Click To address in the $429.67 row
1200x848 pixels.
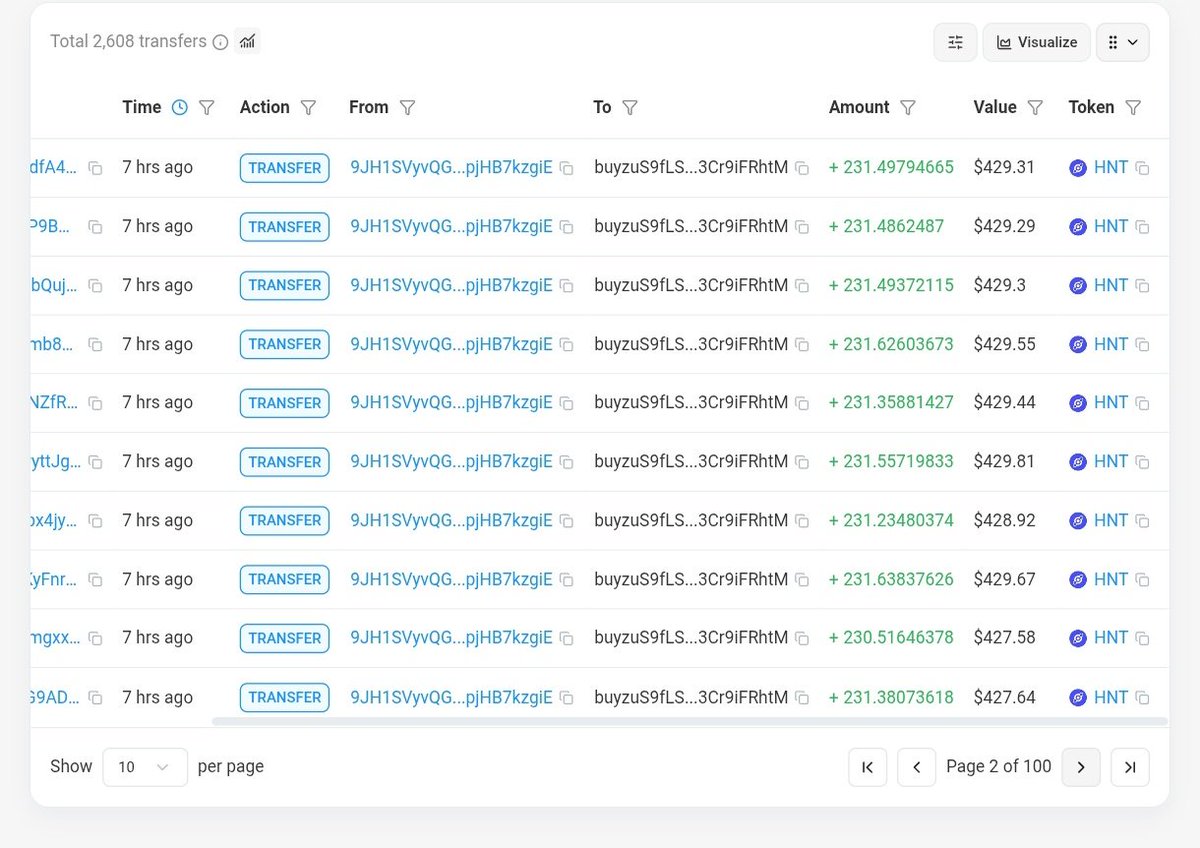pos(691,579)
